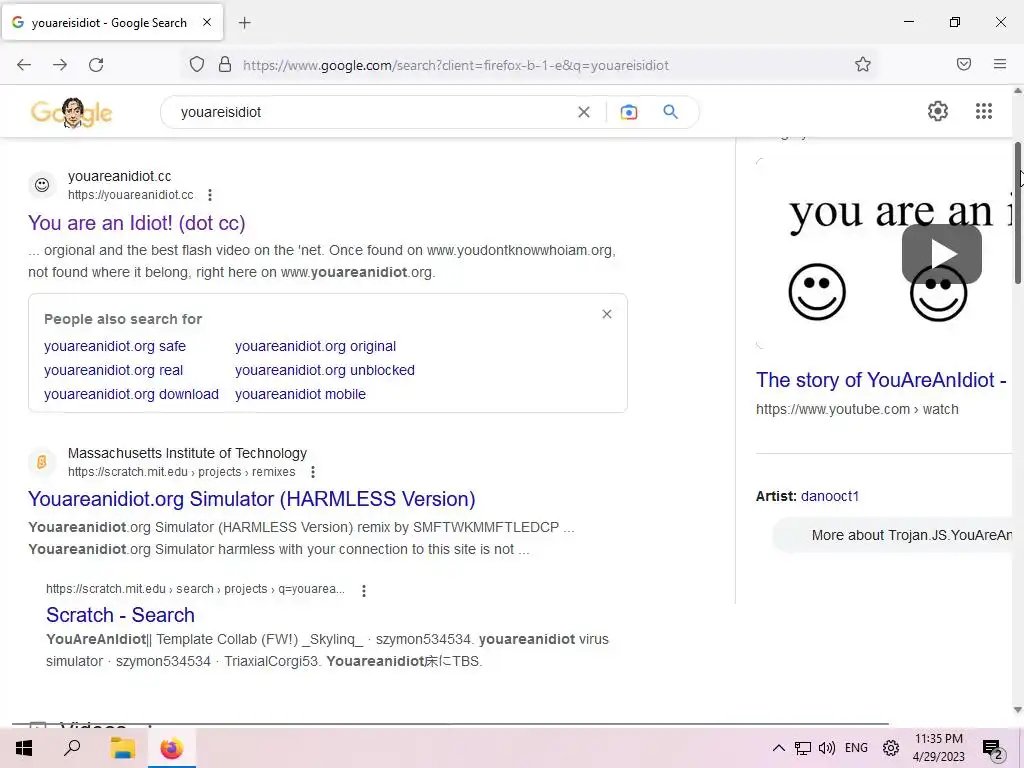Search by image with the camera icon

point(628,112)
